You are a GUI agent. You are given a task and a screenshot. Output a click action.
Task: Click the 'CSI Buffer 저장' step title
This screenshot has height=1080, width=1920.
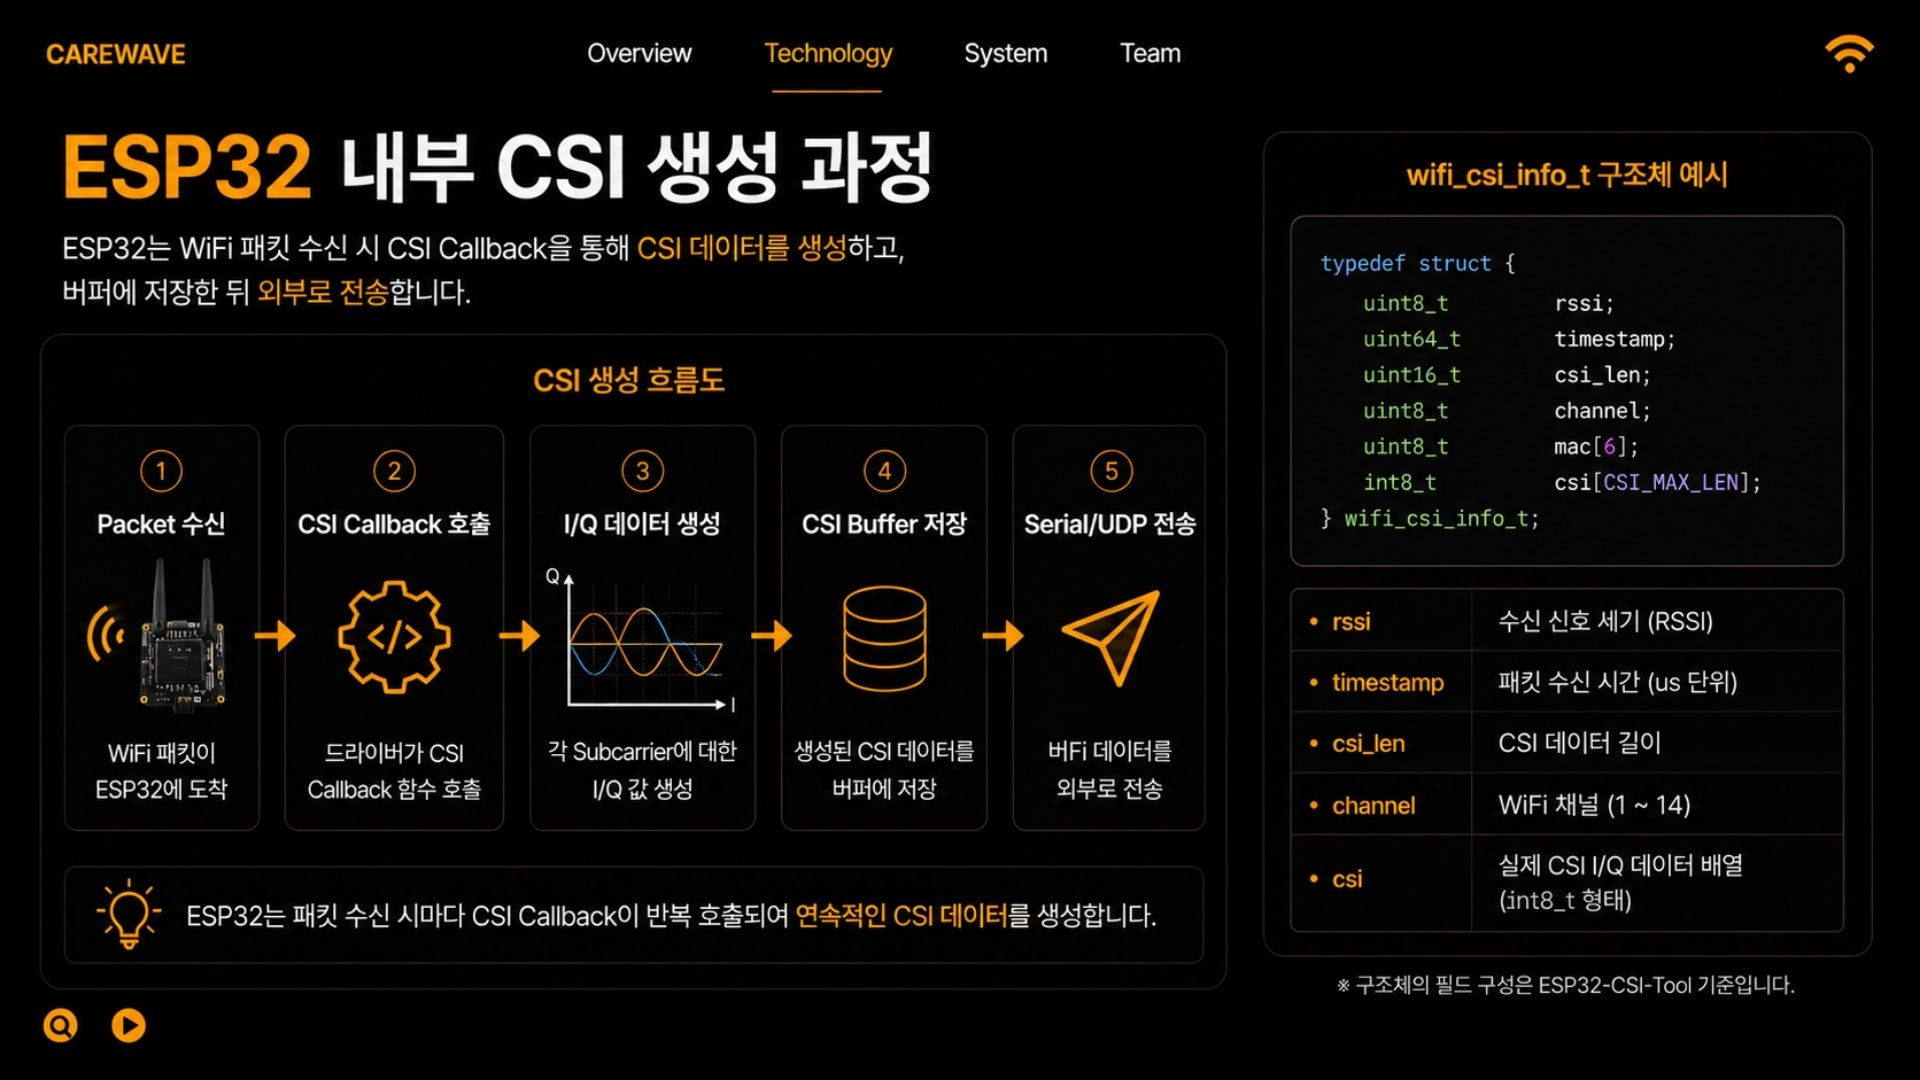point(884,524)
